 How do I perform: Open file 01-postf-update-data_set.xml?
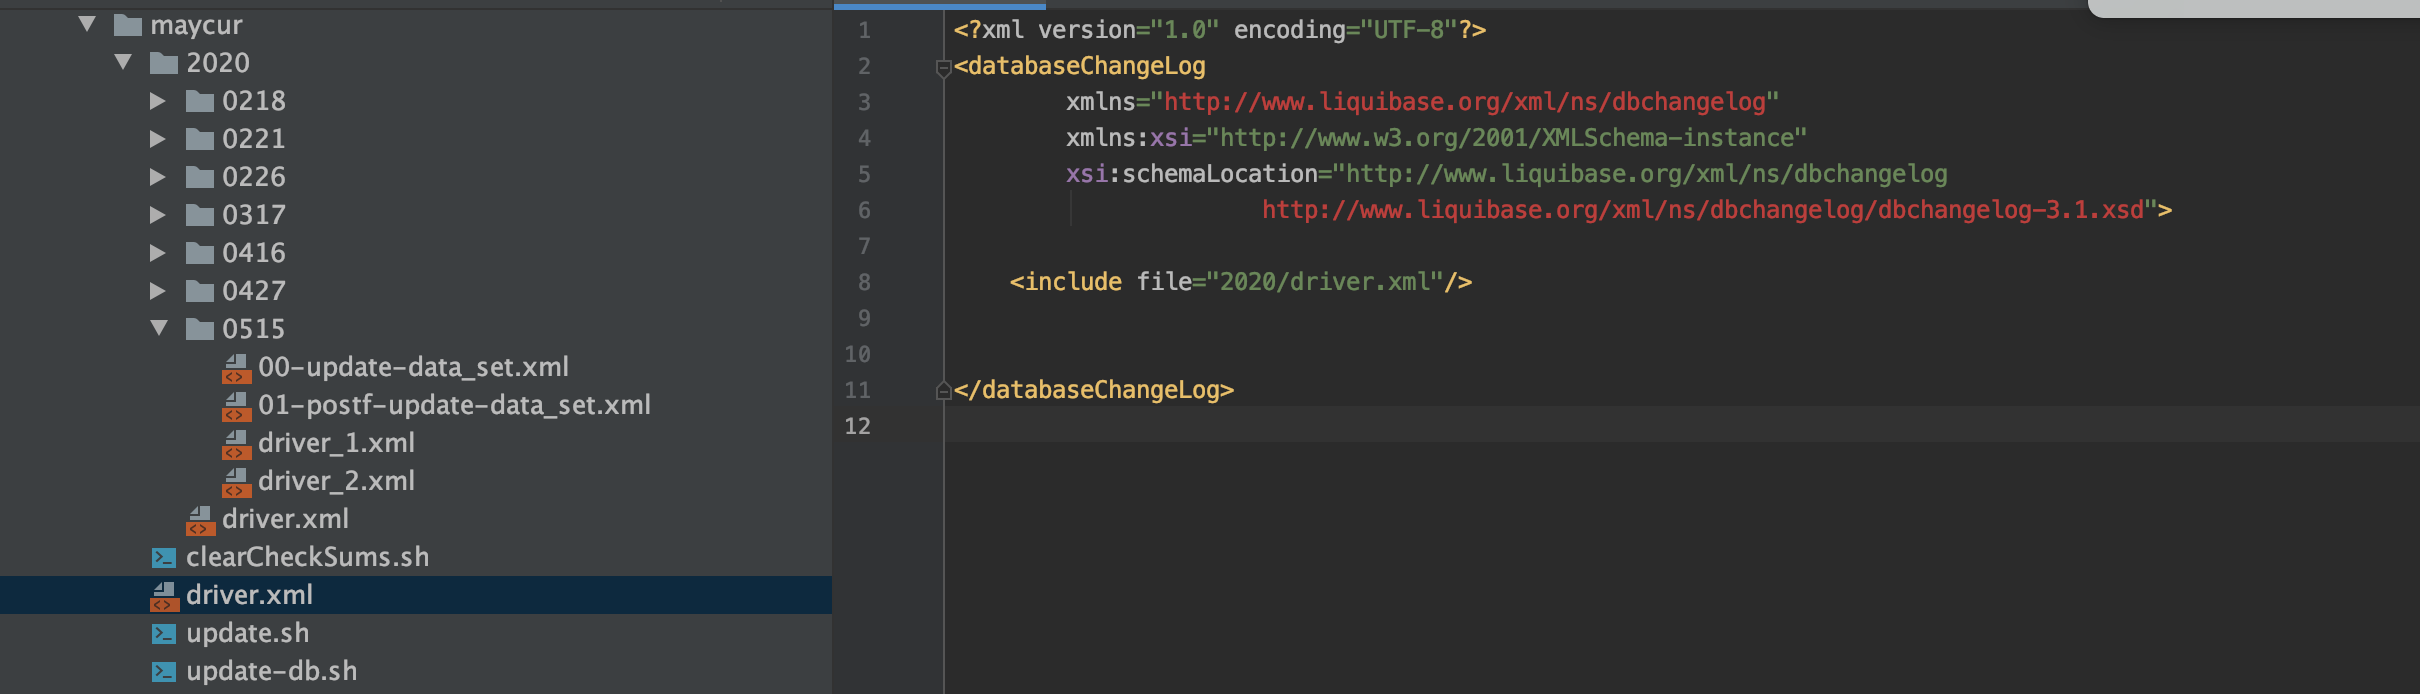[454, 405]
